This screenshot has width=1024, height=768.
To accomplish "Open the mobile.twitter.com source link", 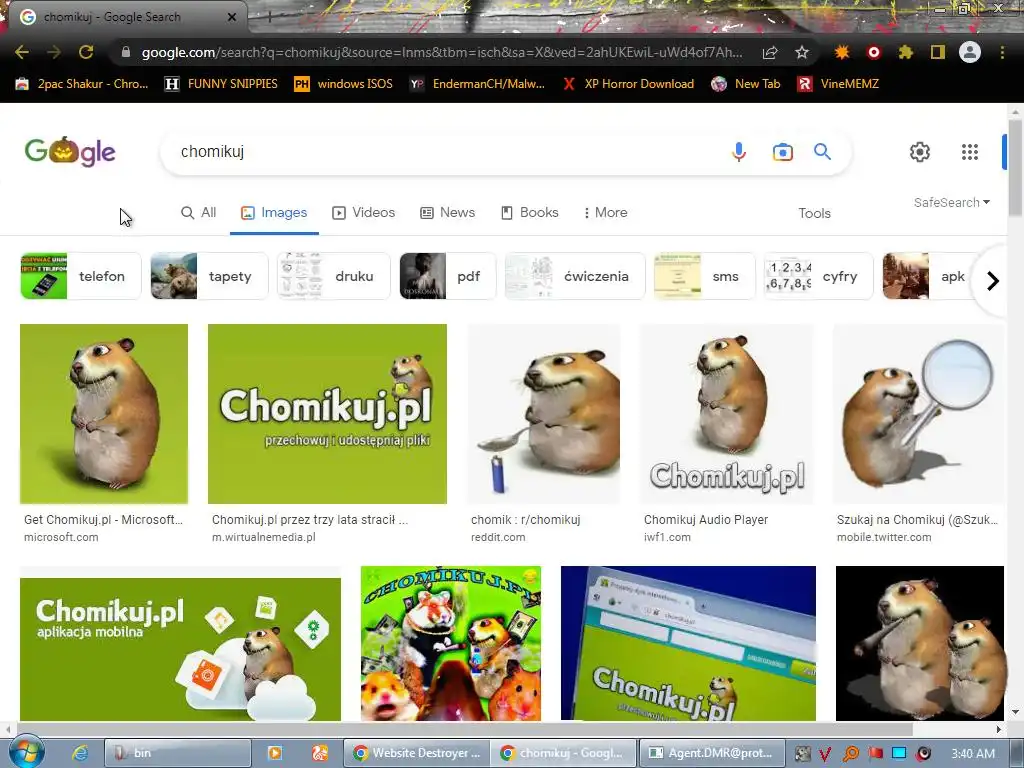I will [x=884, y=537].
